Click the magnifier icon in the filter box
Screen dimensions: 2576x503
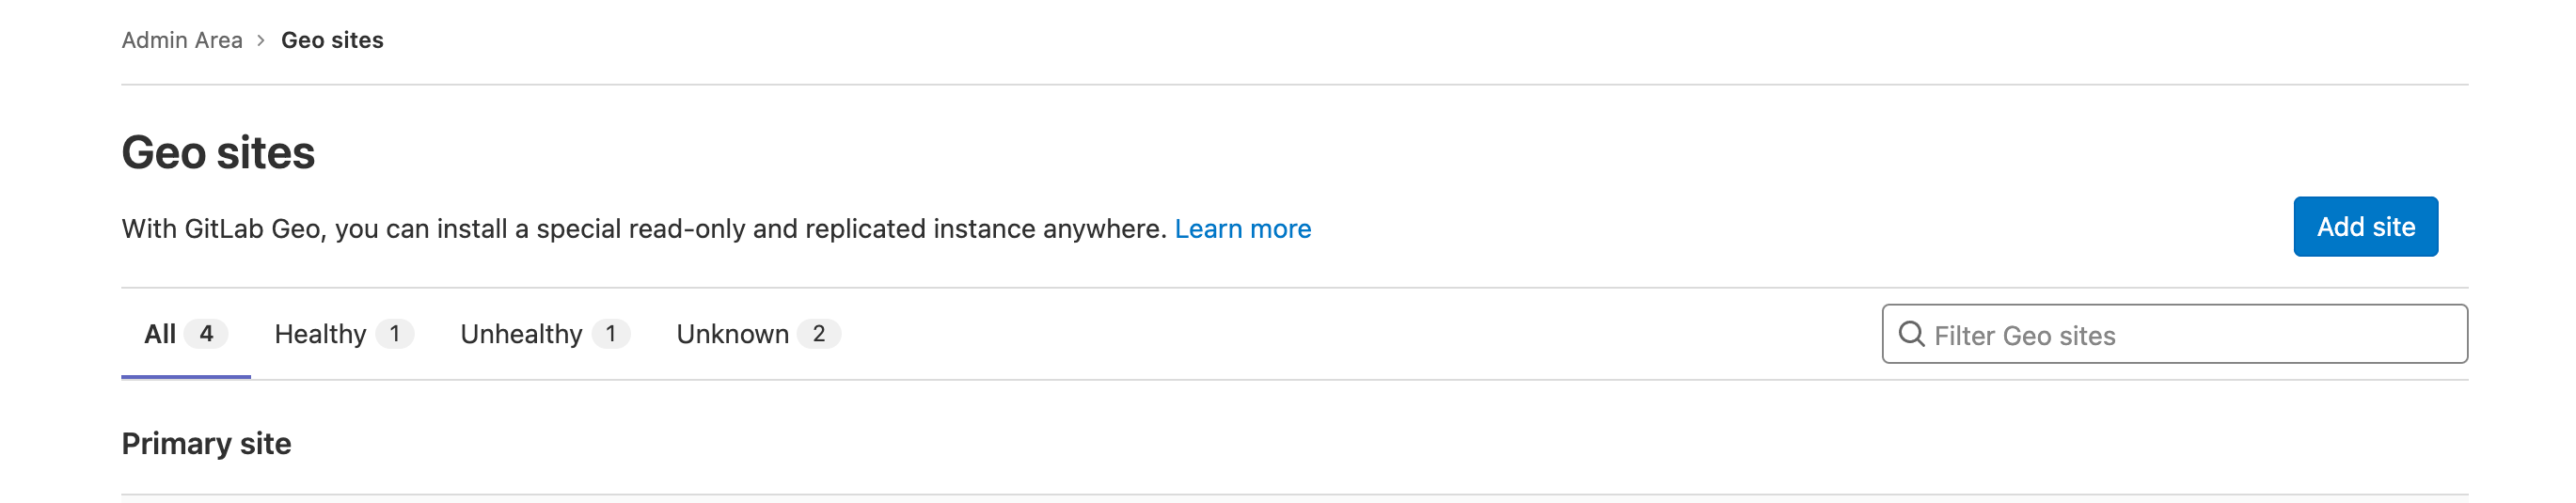click(1910, 334)
